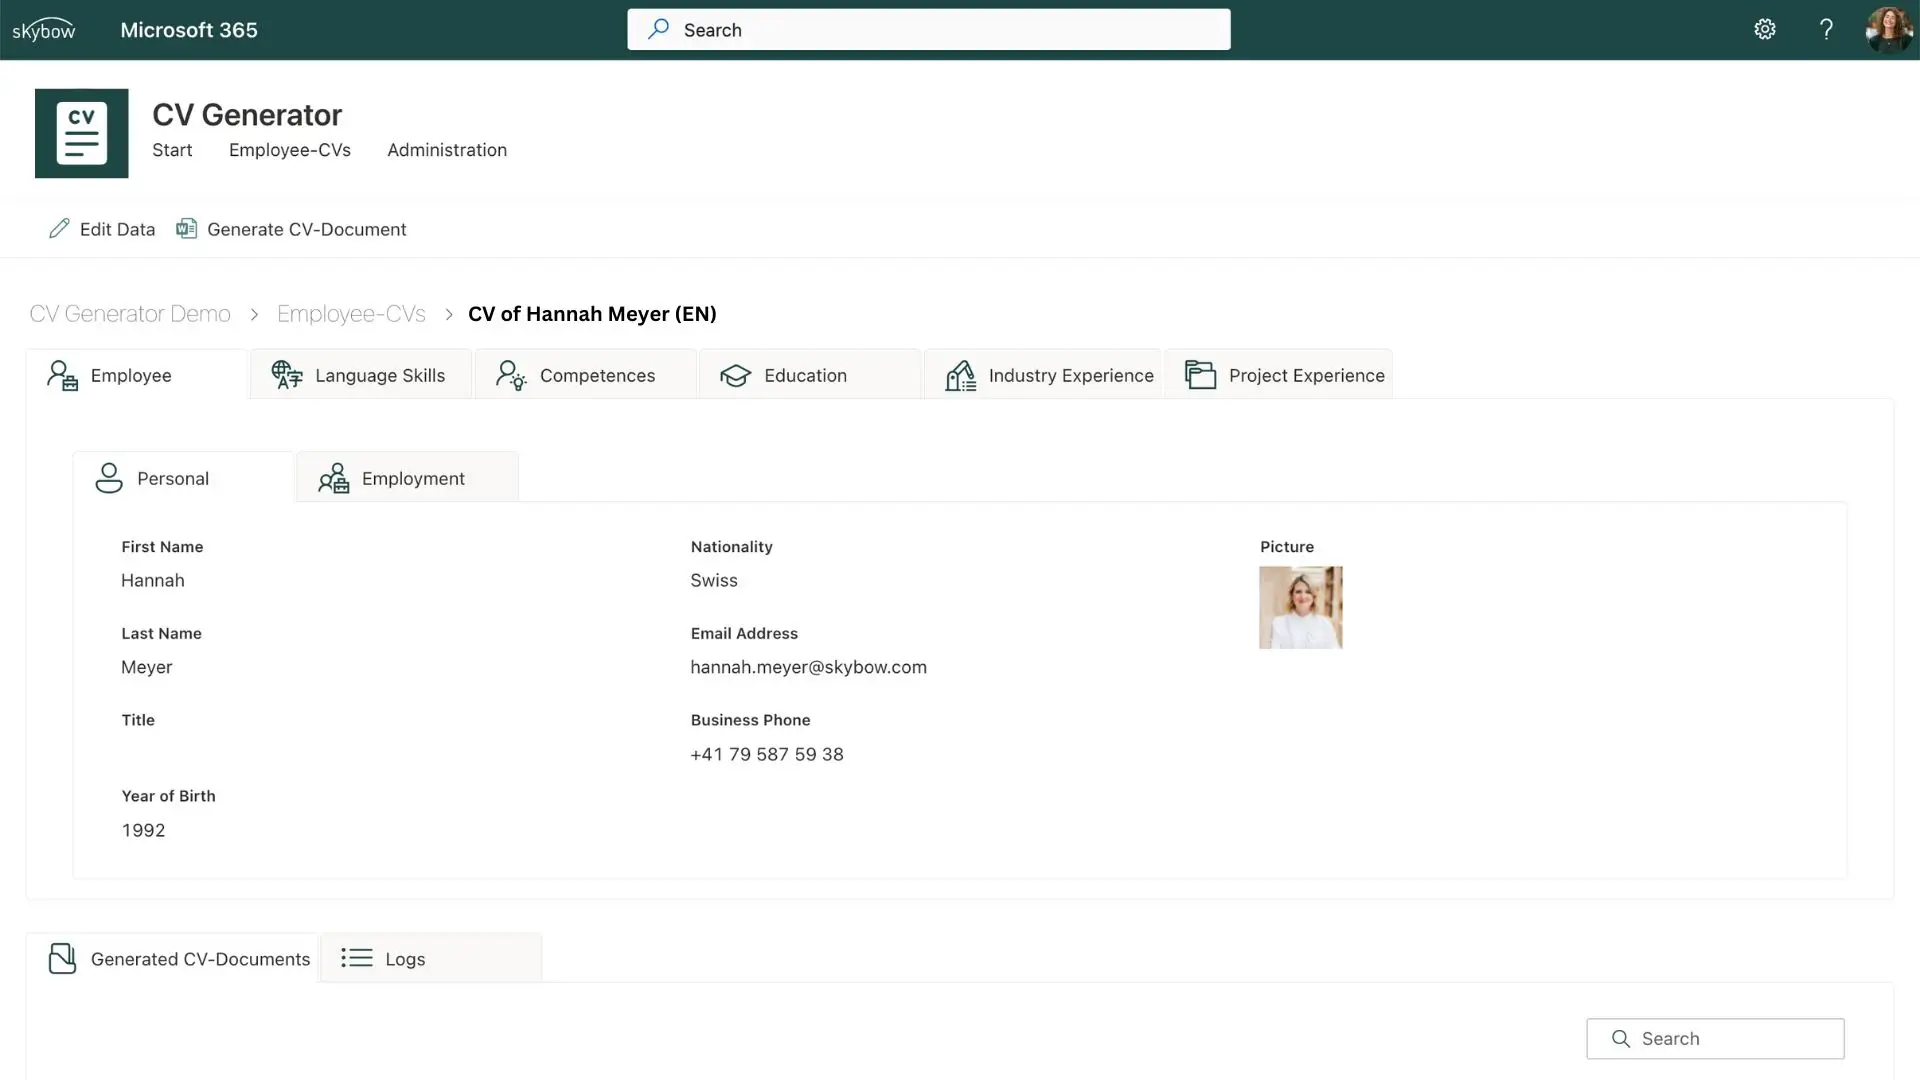The height and width of the screenshot is (1080, 1920).
Task: Navigate to CV Generator Demo breadcrumb
Action: click(130, 313)
